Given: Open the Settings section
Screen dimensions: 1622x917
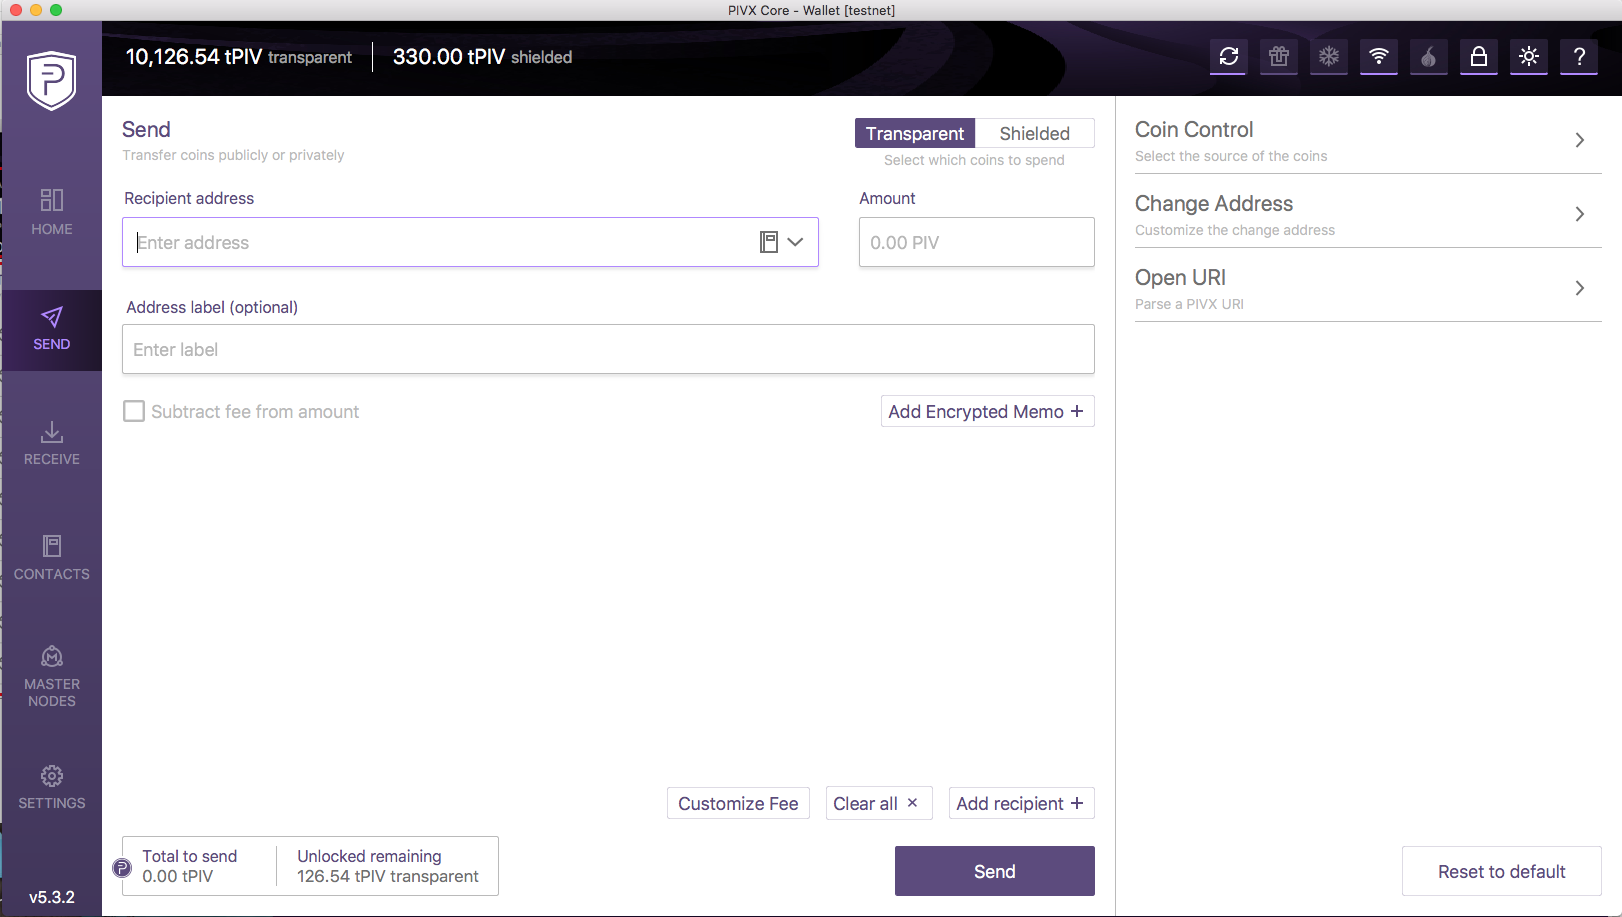Looking at the screenshot, I should (x=52, y=787).
